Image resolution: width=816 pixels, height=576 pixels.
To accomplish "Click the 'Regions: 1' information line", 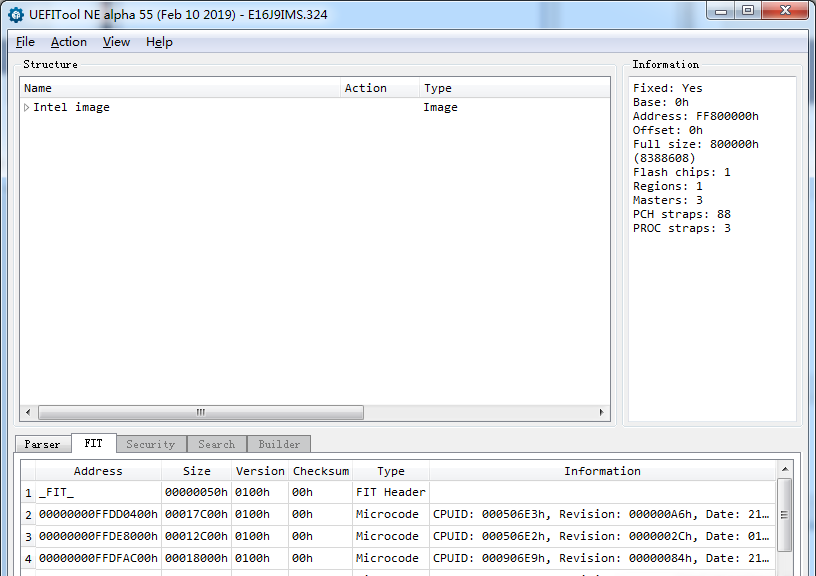I will (x=668, y=186).
